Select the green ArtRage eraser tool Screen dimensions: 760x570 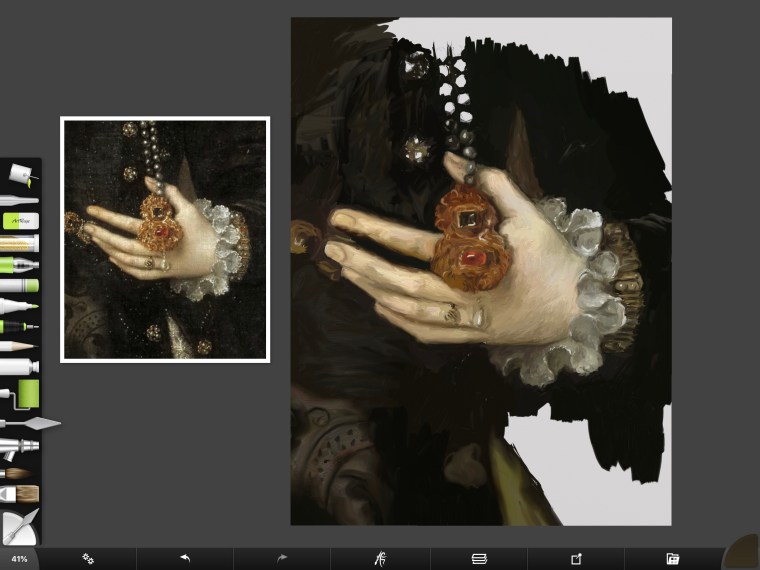tap(20, 221)
